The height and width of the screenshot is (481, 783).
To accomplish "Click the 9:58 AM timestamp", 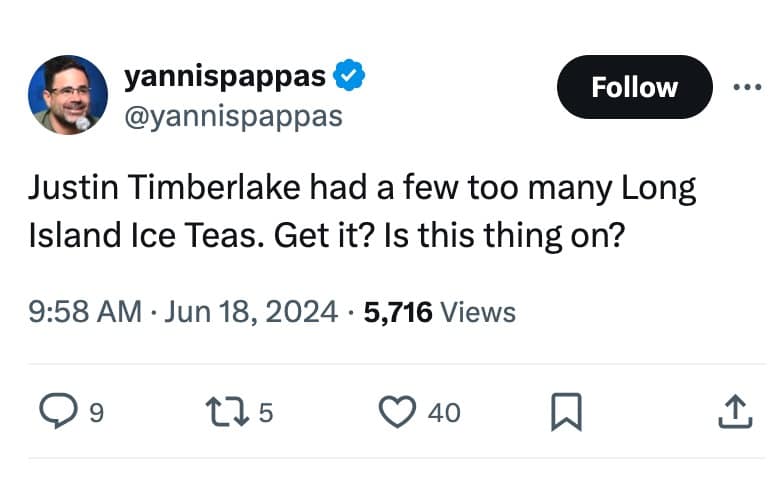I will 84,312.
